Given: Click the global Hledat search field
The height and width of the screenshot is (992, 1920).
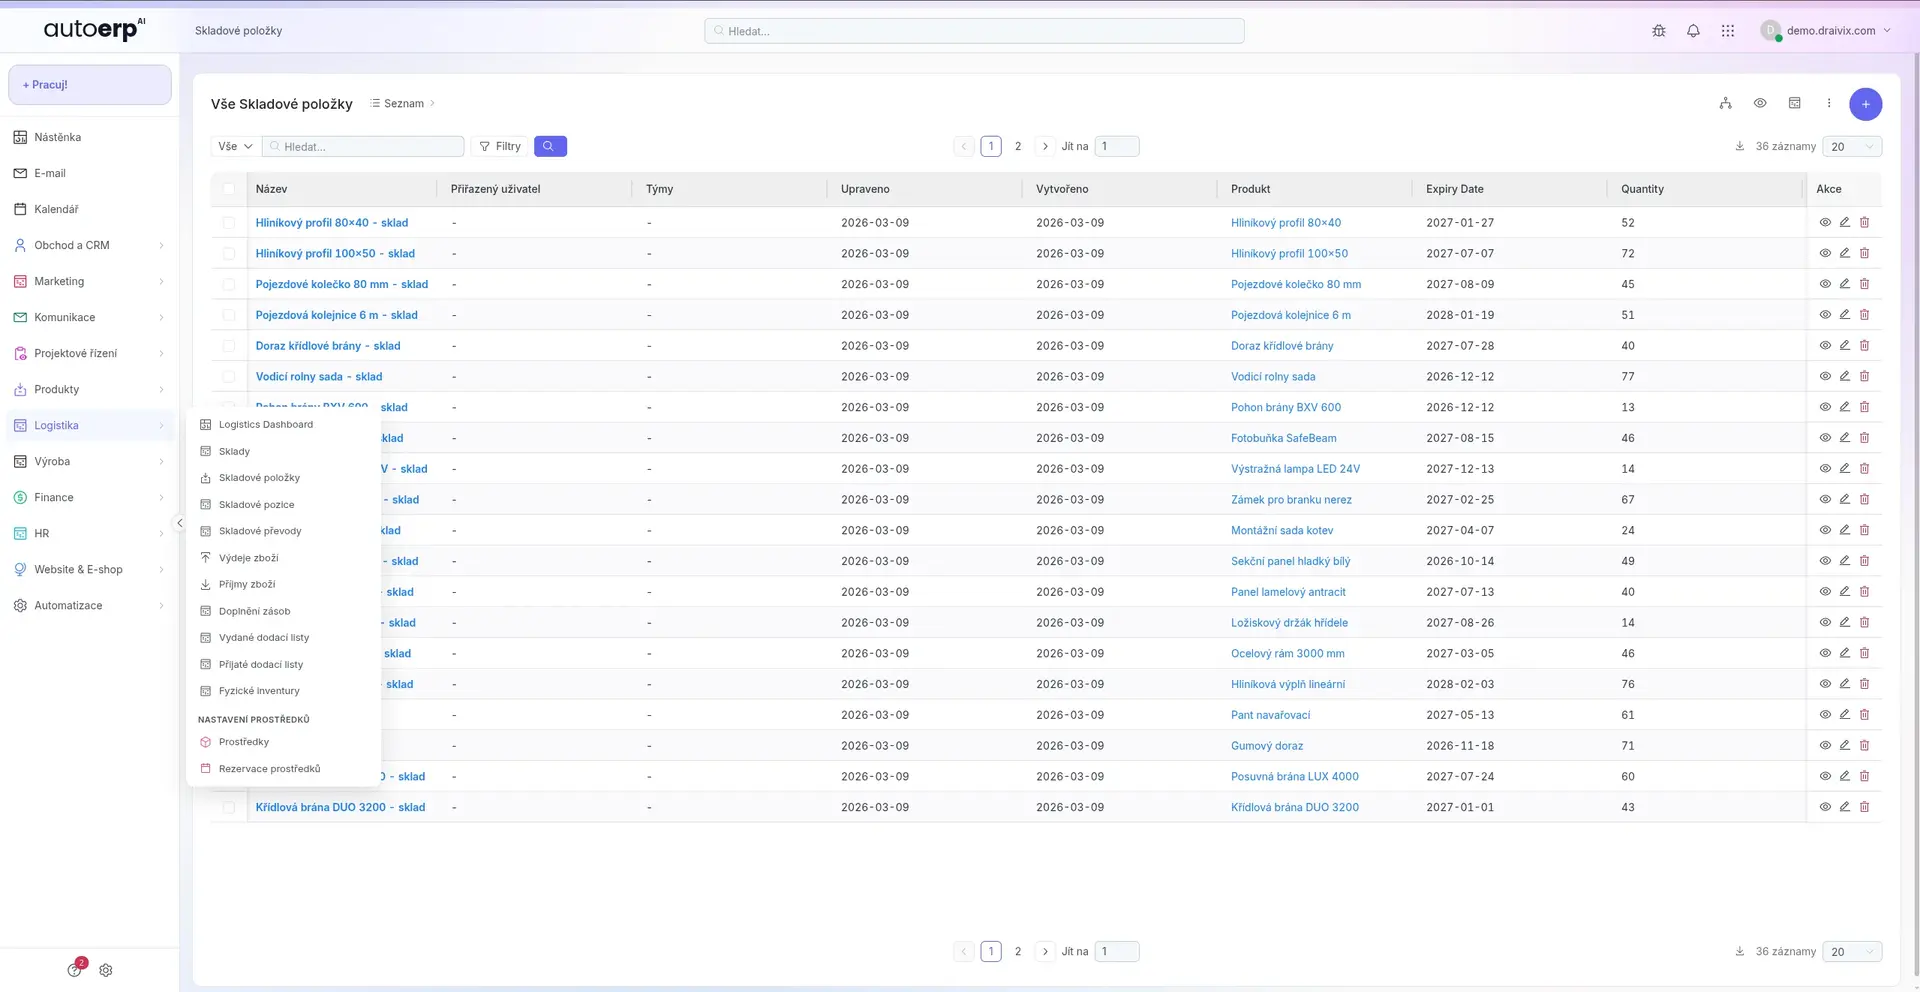Looking at the screenshot, I should pyautogui.click(x=974, y=31).
